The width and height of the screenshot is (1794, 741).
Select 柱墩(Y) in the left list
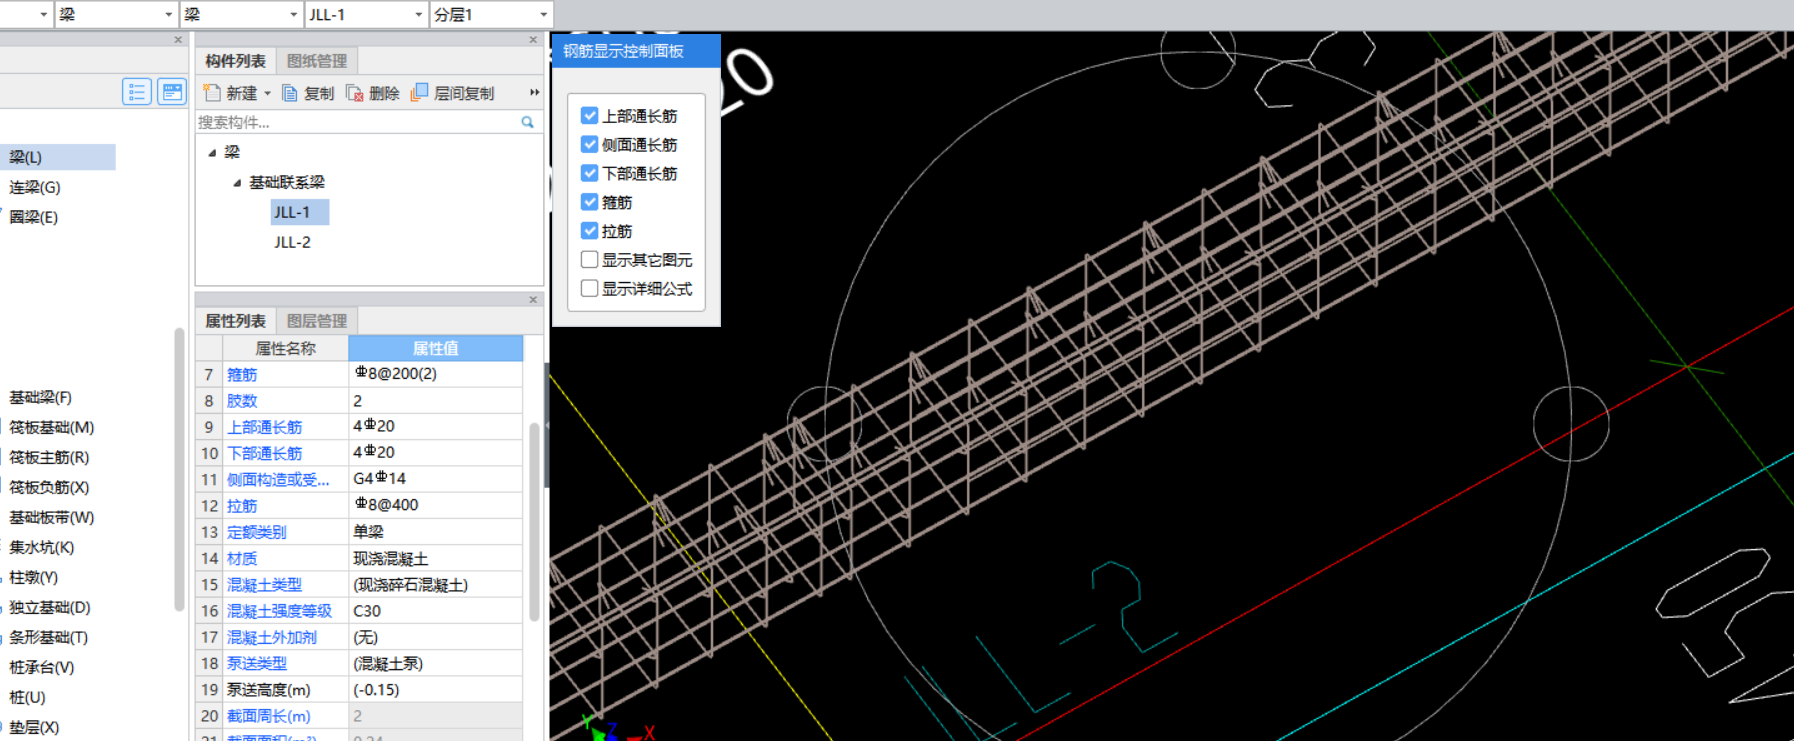(x=34, y=577)
